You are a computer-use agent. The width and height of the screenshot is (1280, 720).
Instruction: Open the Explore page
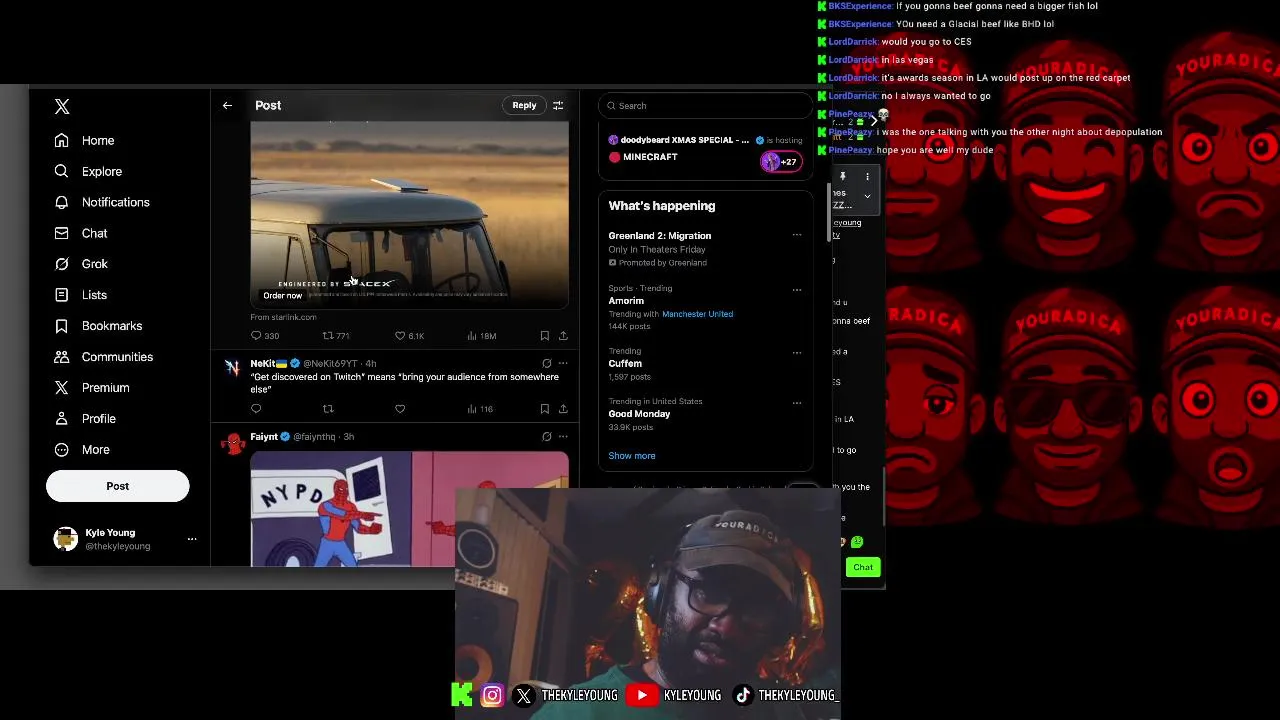click(x=88, y=172)
